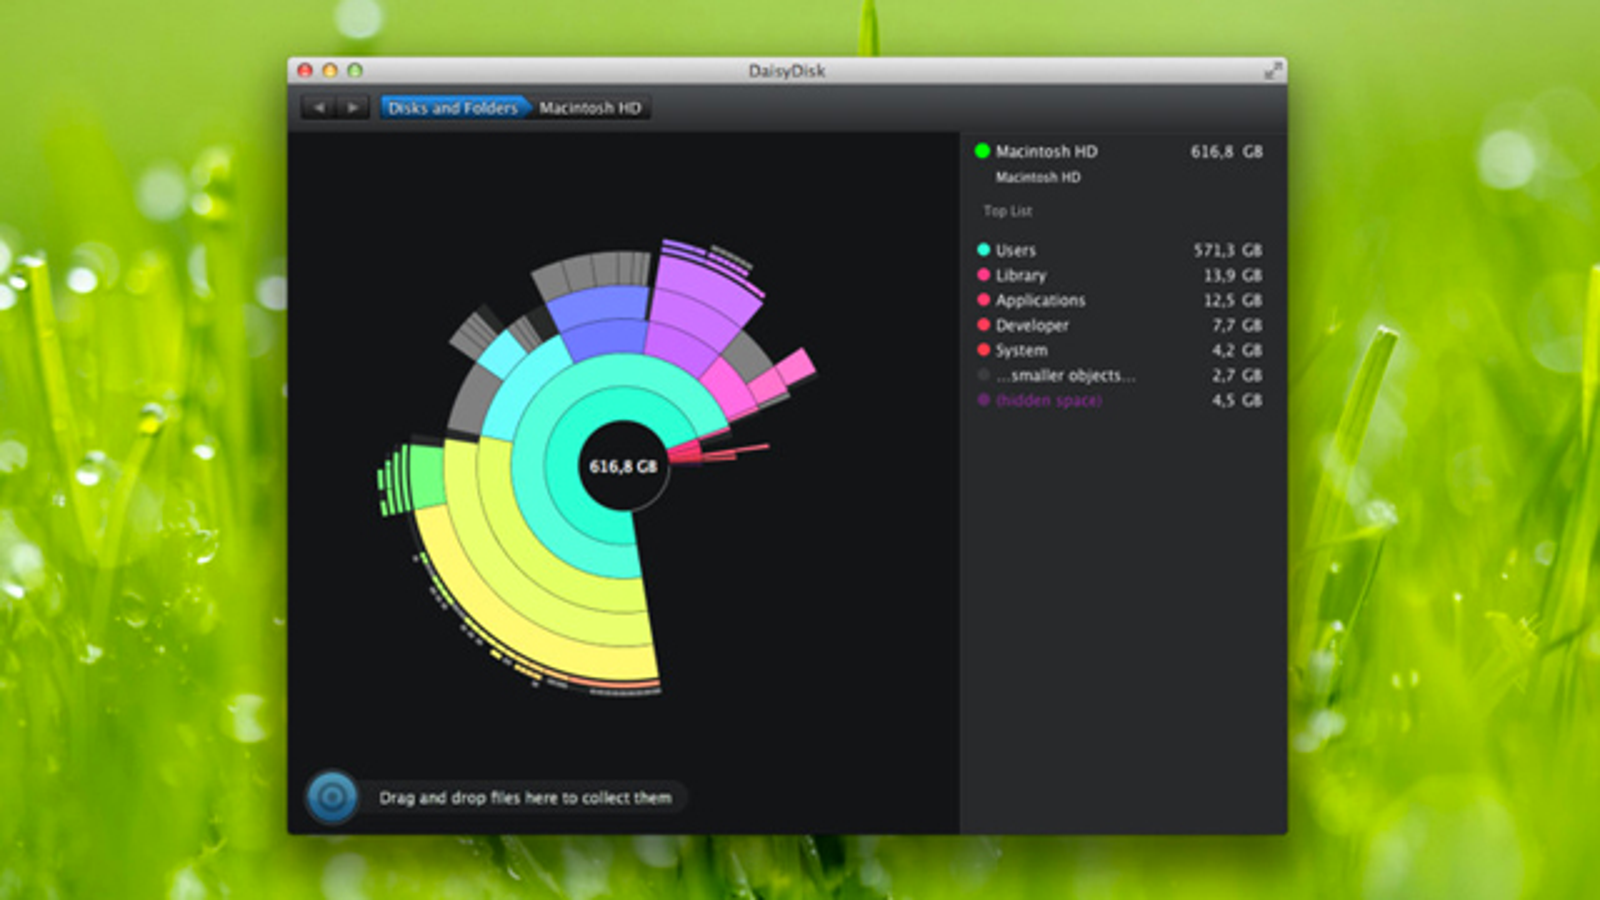Click the Top List label

(1007, 211)
